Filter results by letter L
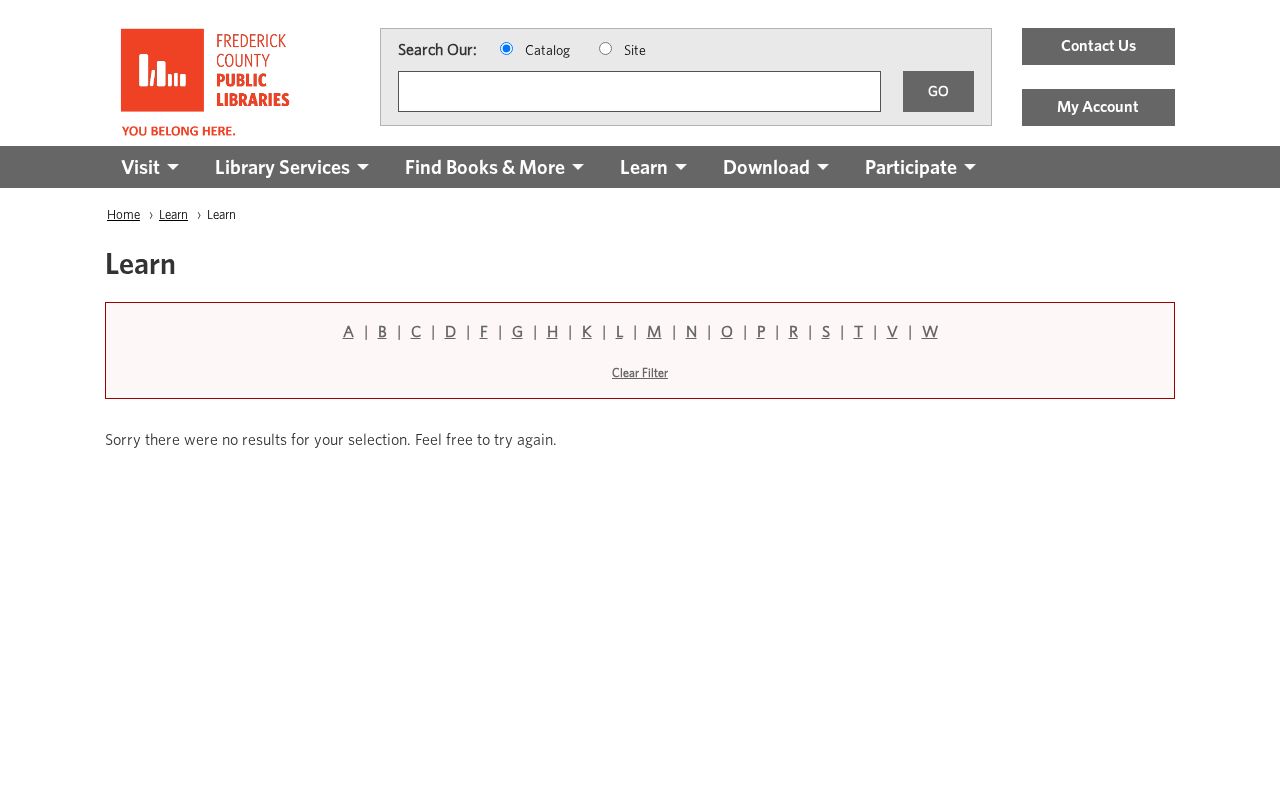Screen dimensions: 1280x800 point(619,332)
